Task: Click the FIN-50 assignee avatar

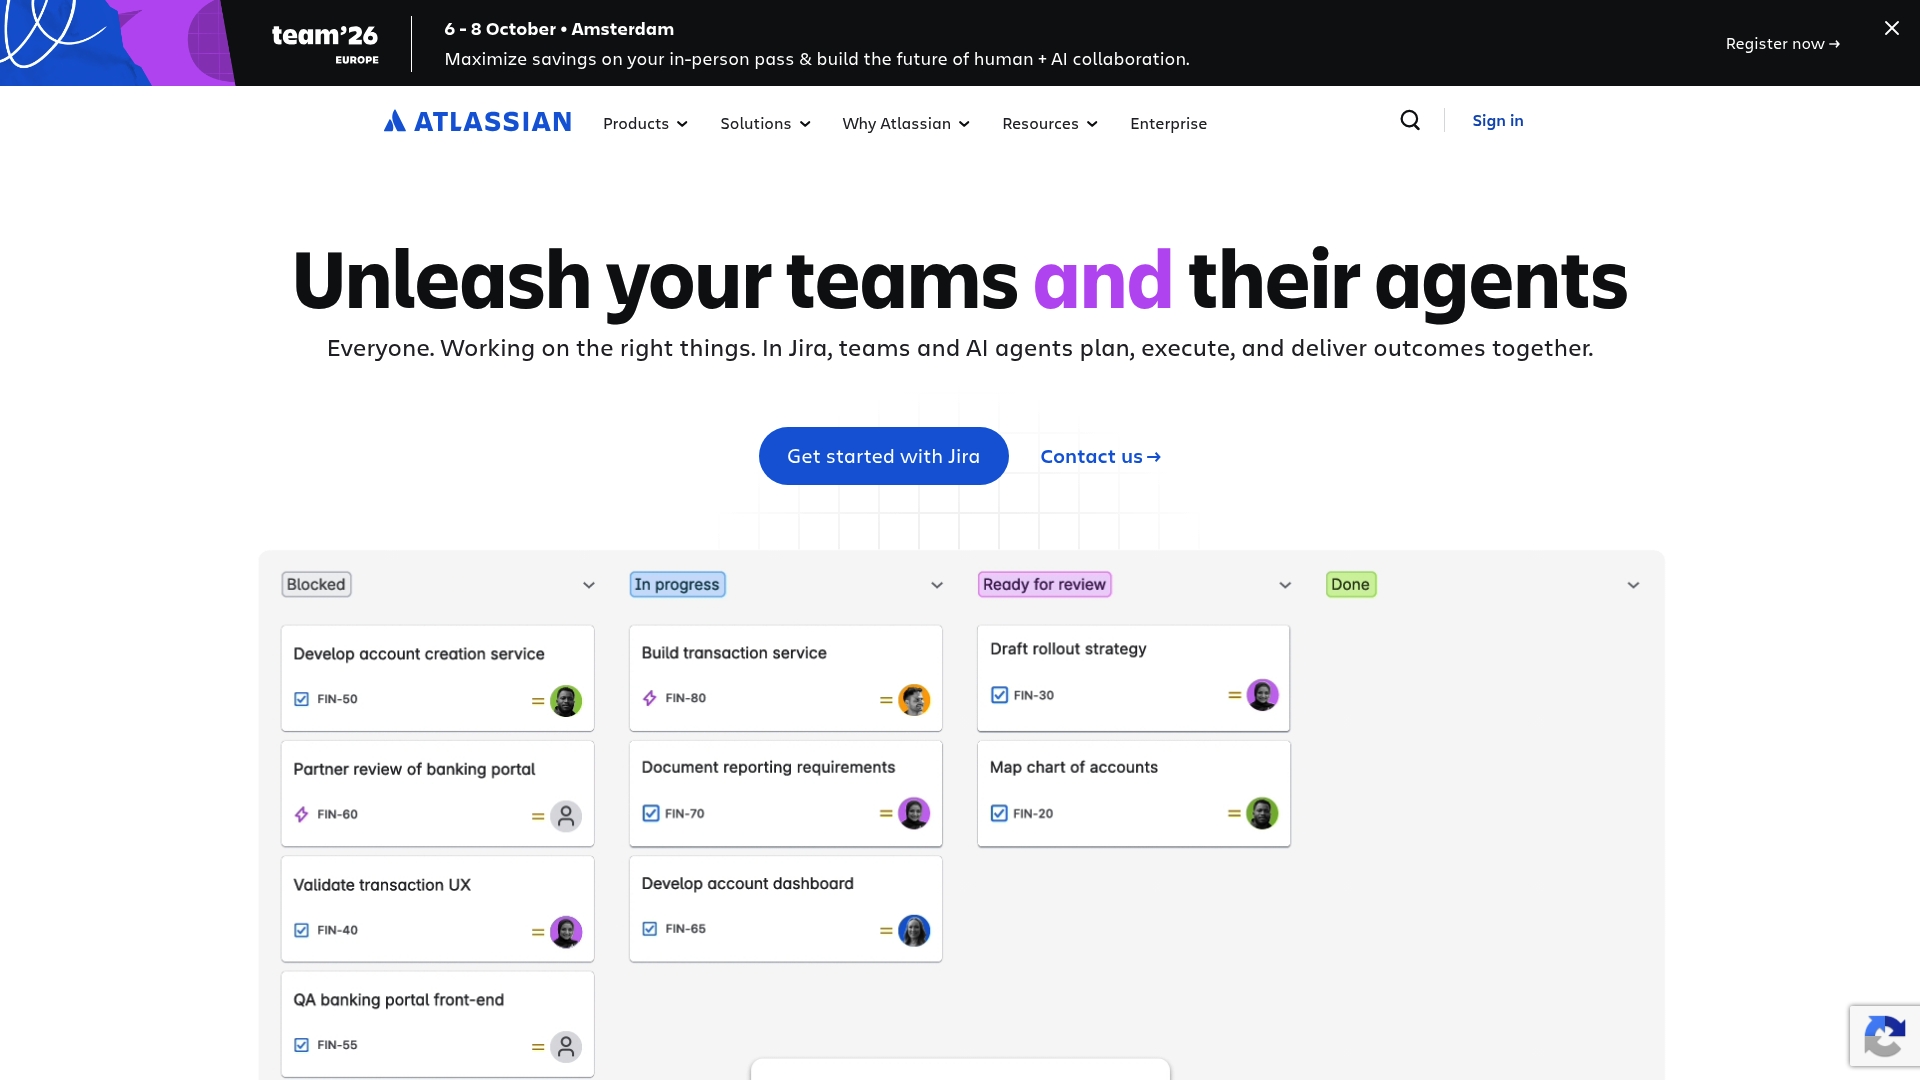Action: pyautogui.click(x=566, y=700)
